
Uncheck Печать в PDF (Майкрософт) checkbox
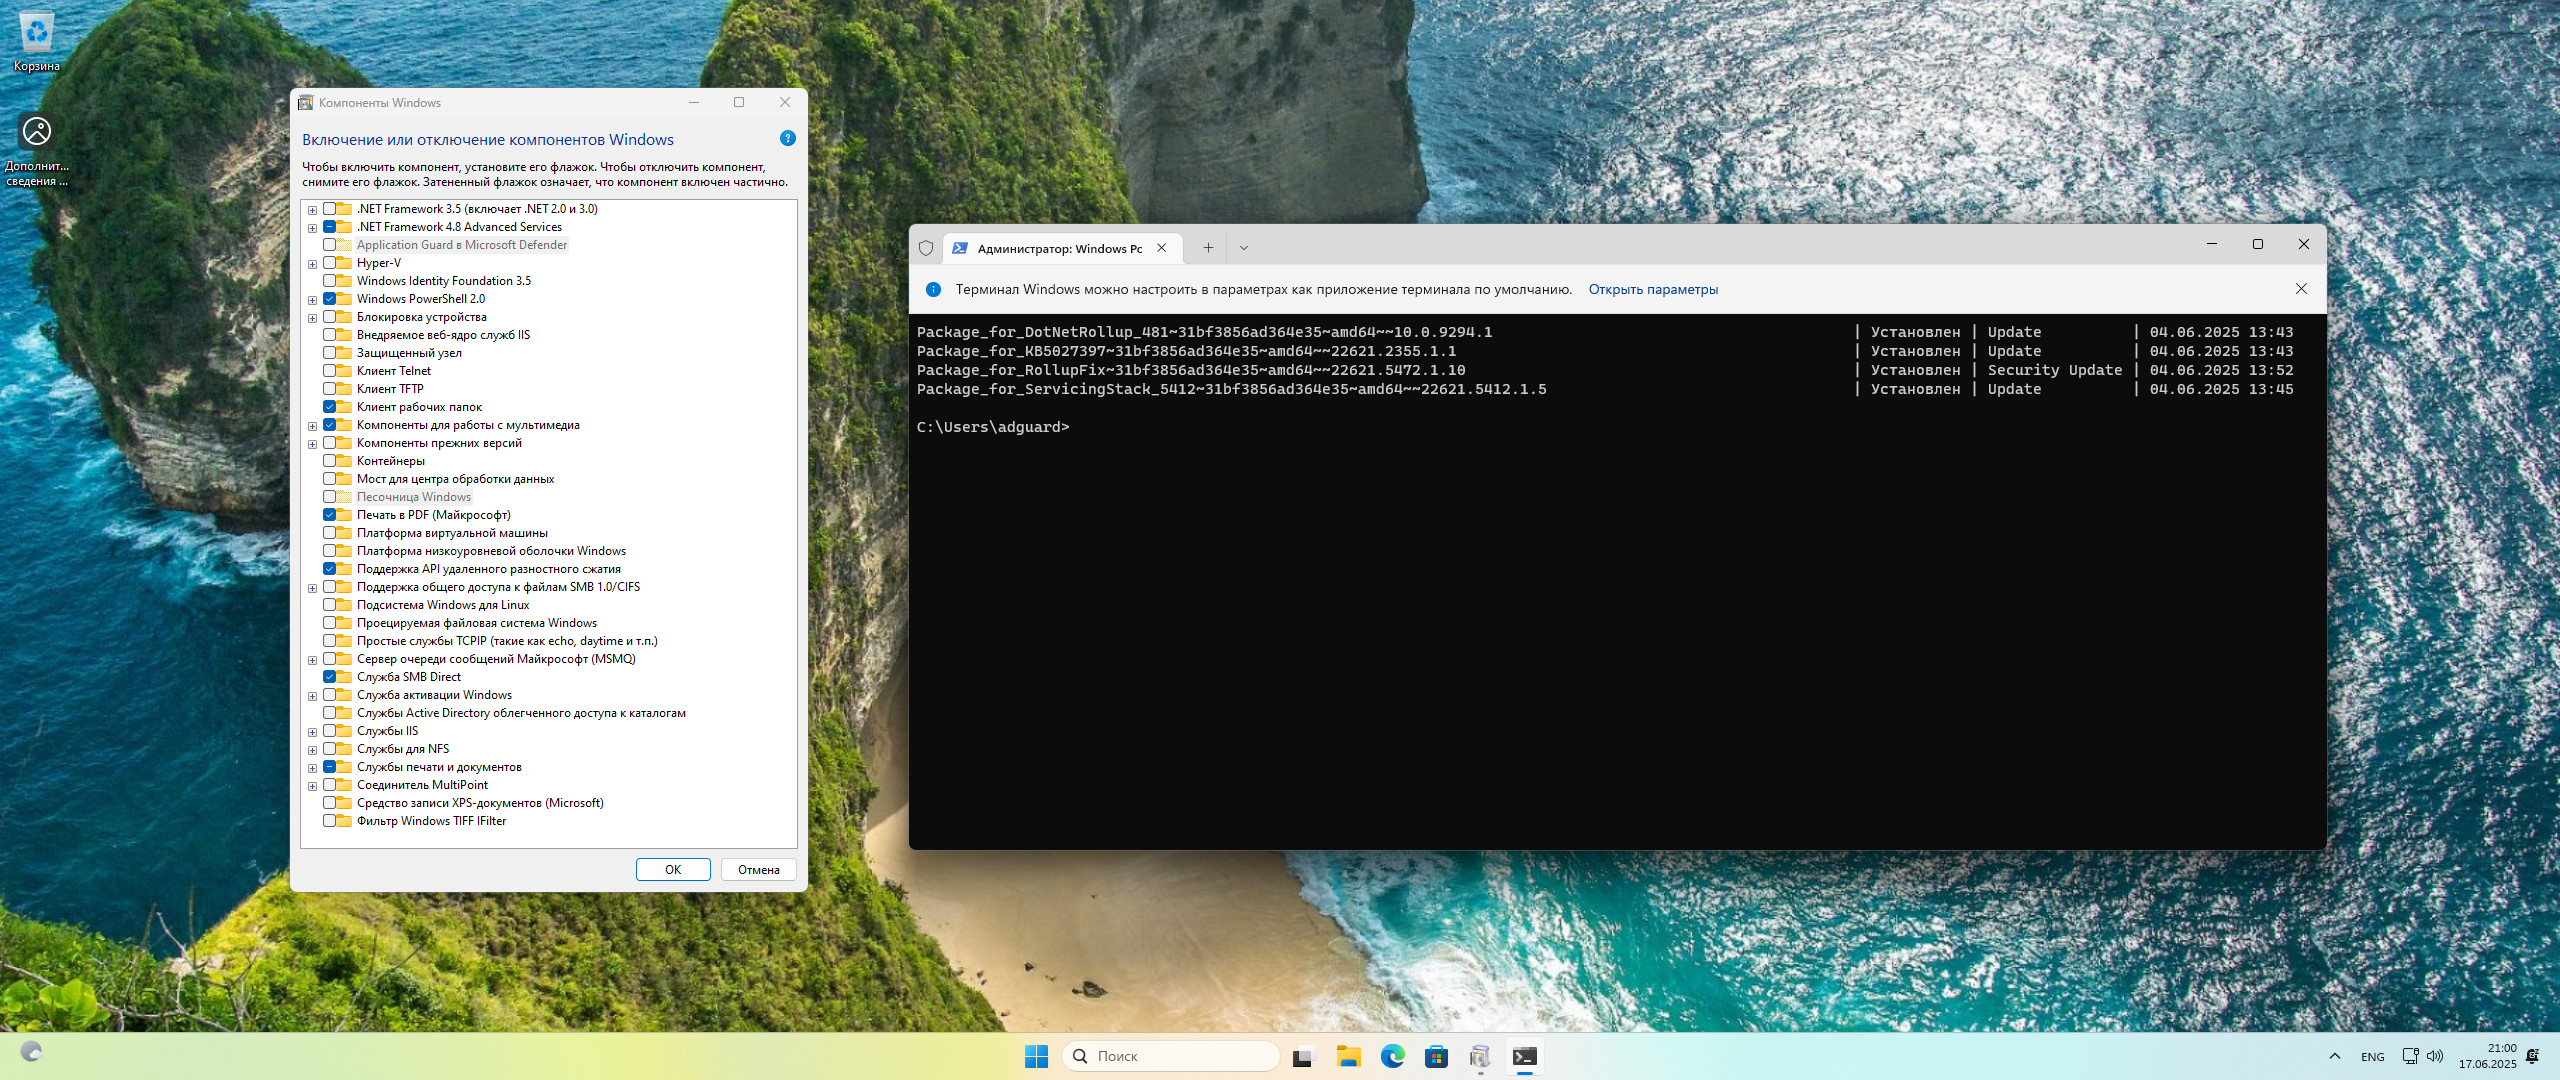(x=329, y=515)
